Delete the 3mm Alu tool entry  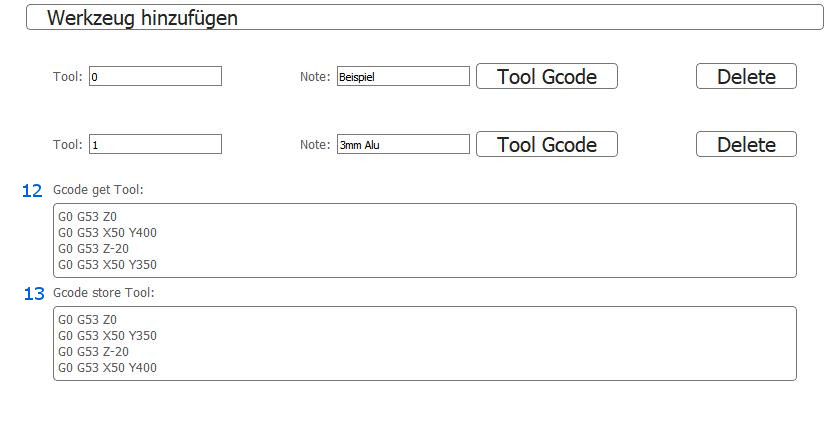point(746,144)
